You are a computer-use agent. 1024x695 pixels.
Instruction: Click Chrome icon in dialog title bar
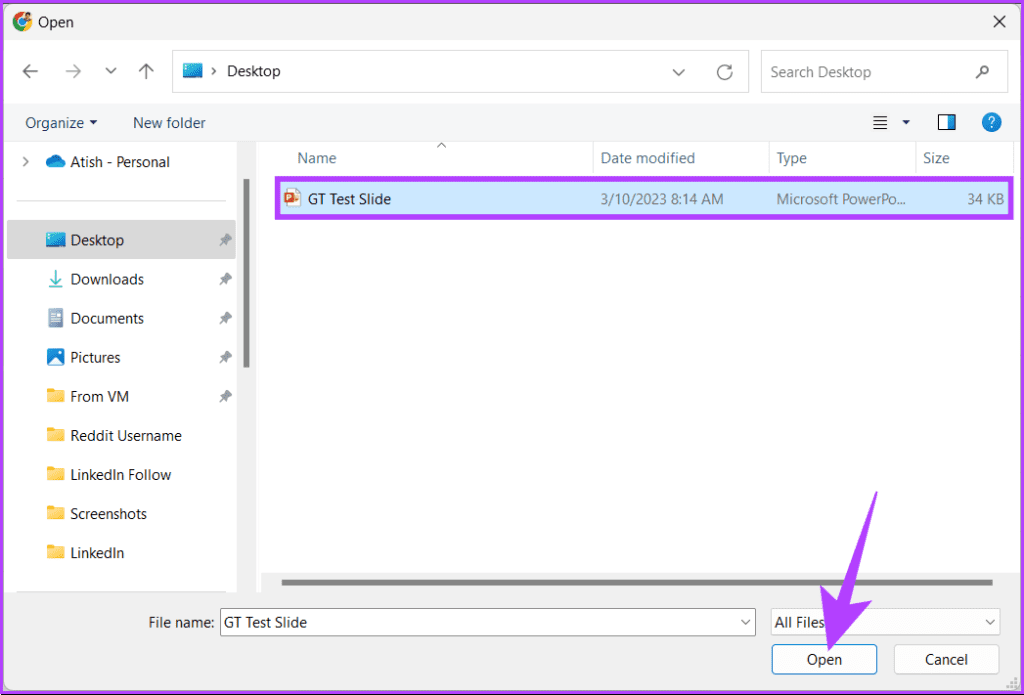point(22,22)
